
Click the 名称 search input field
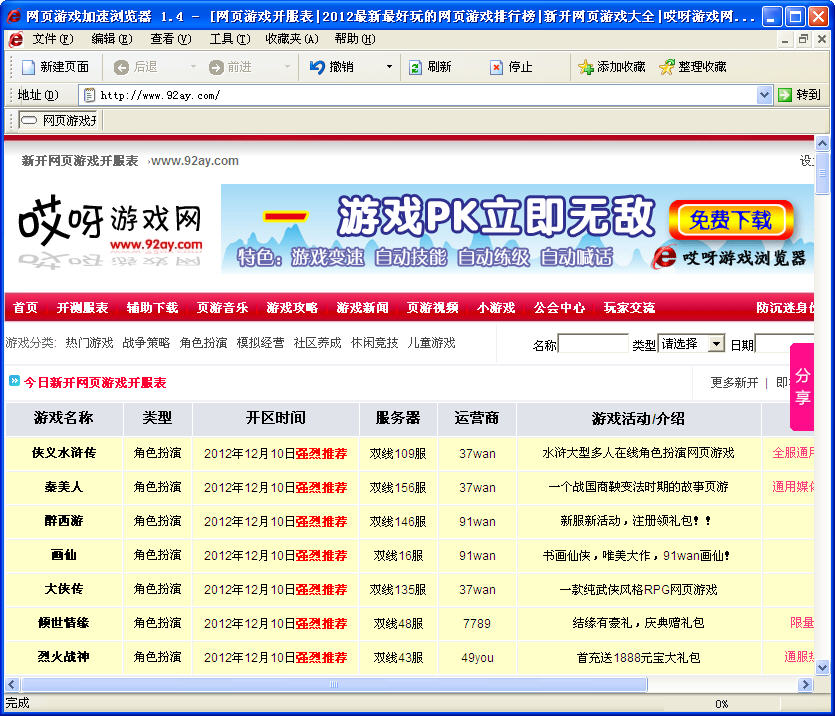[x=593, y=344]
